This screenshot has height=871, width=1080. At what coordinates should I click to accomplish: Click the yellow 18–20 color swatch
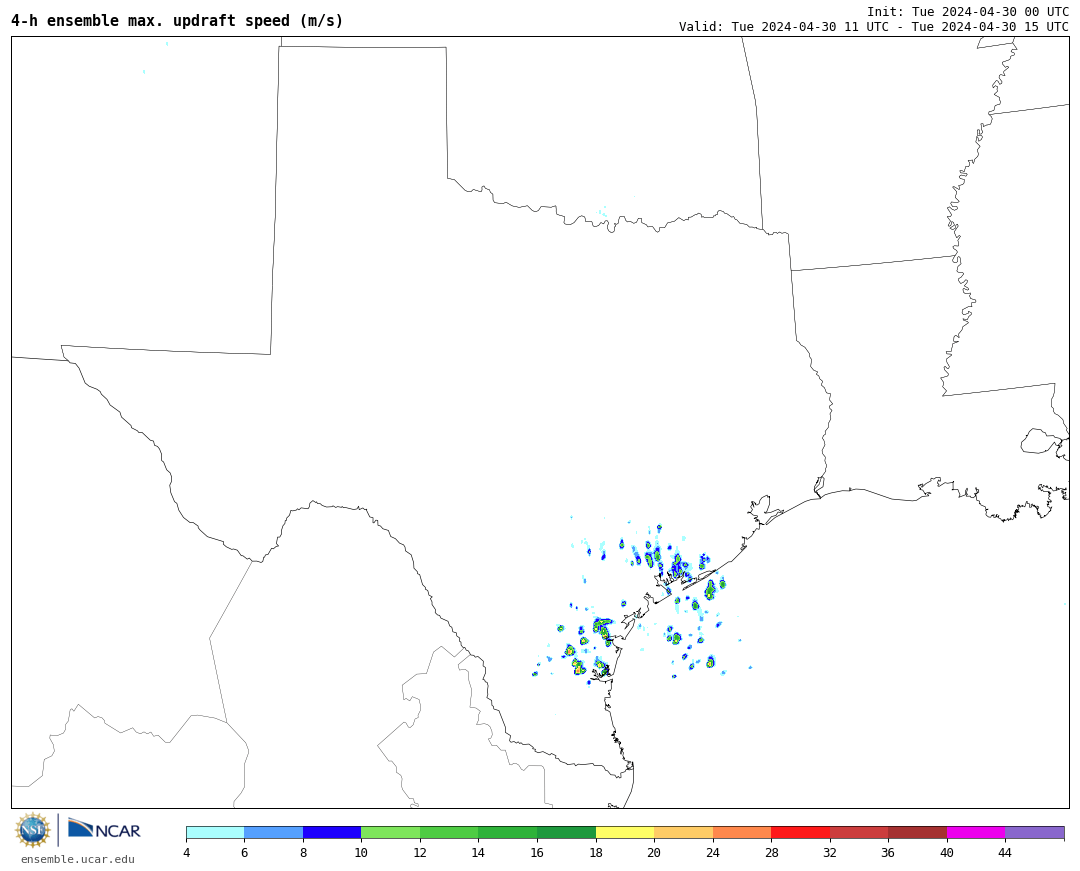tap(625, 832)
